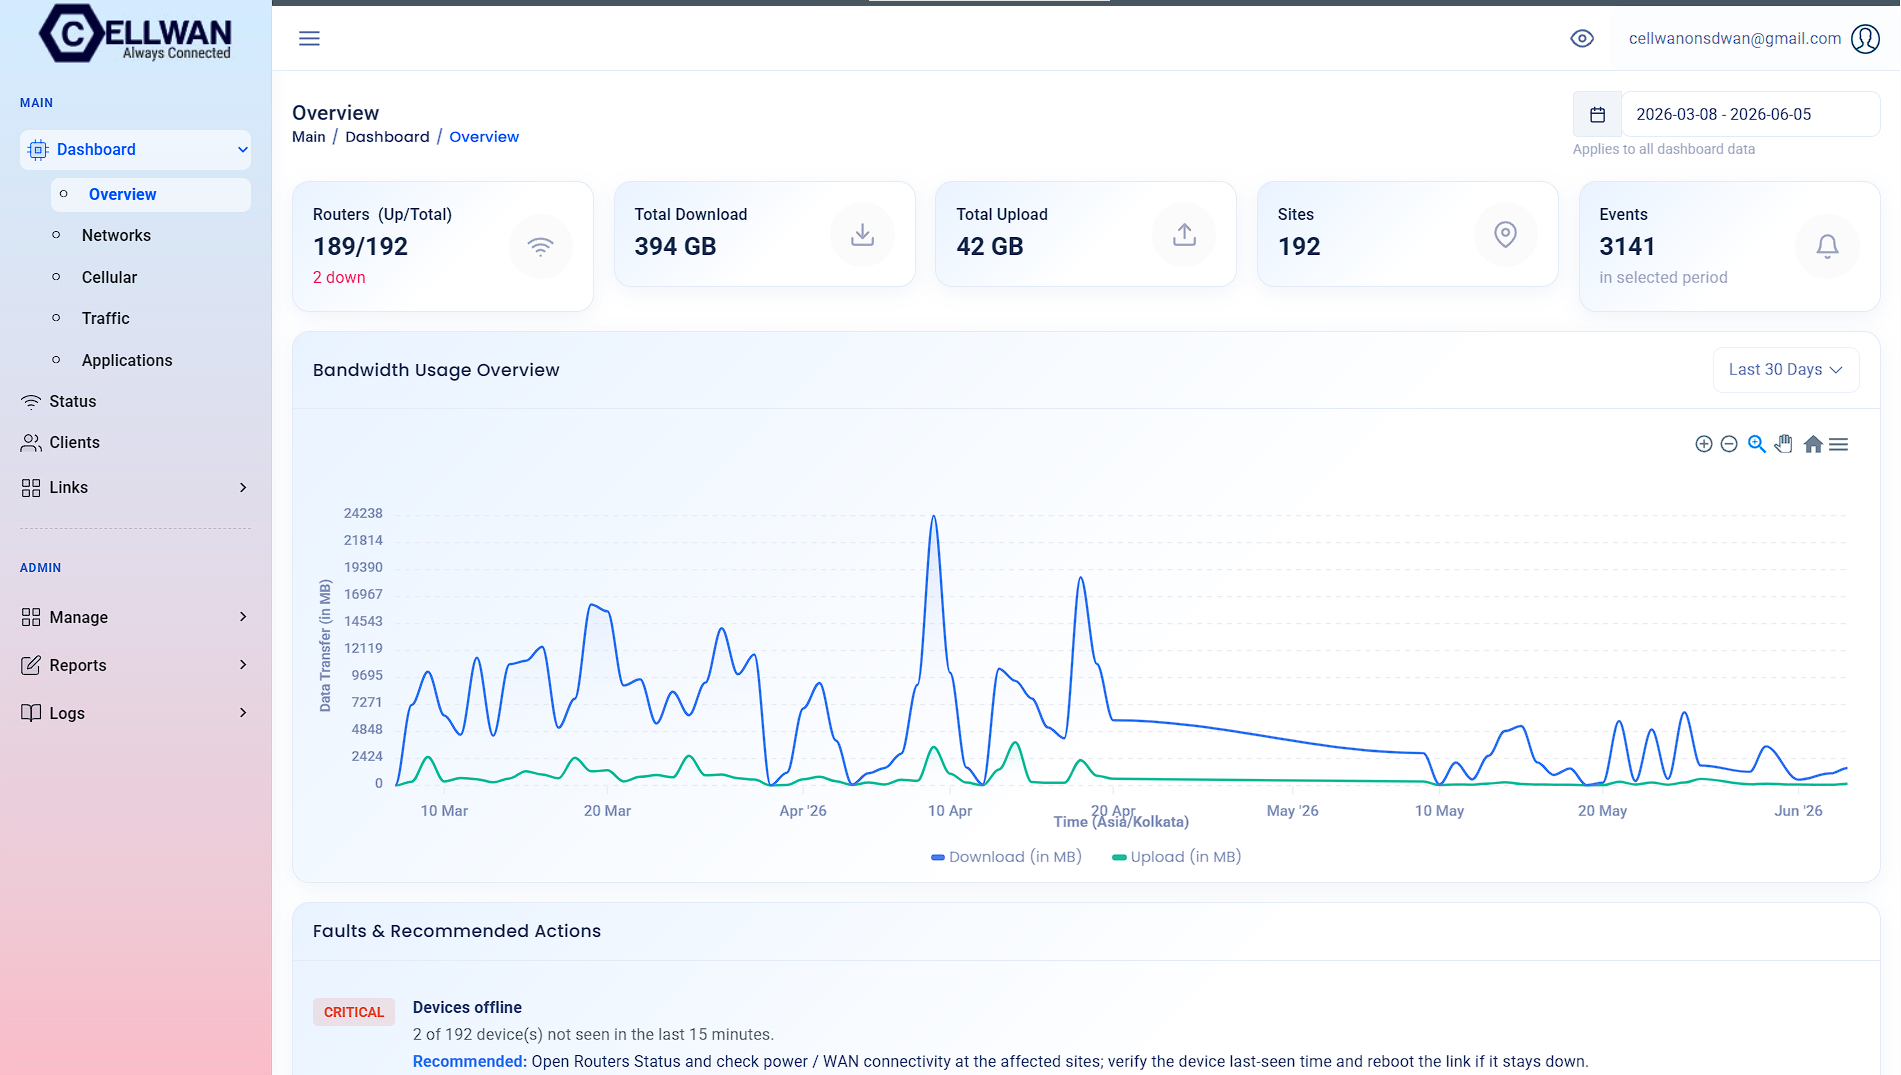Open the Clients page in sidebar
The height and width of the screenshot is (1075, 1901).
(x=74, y=443)
